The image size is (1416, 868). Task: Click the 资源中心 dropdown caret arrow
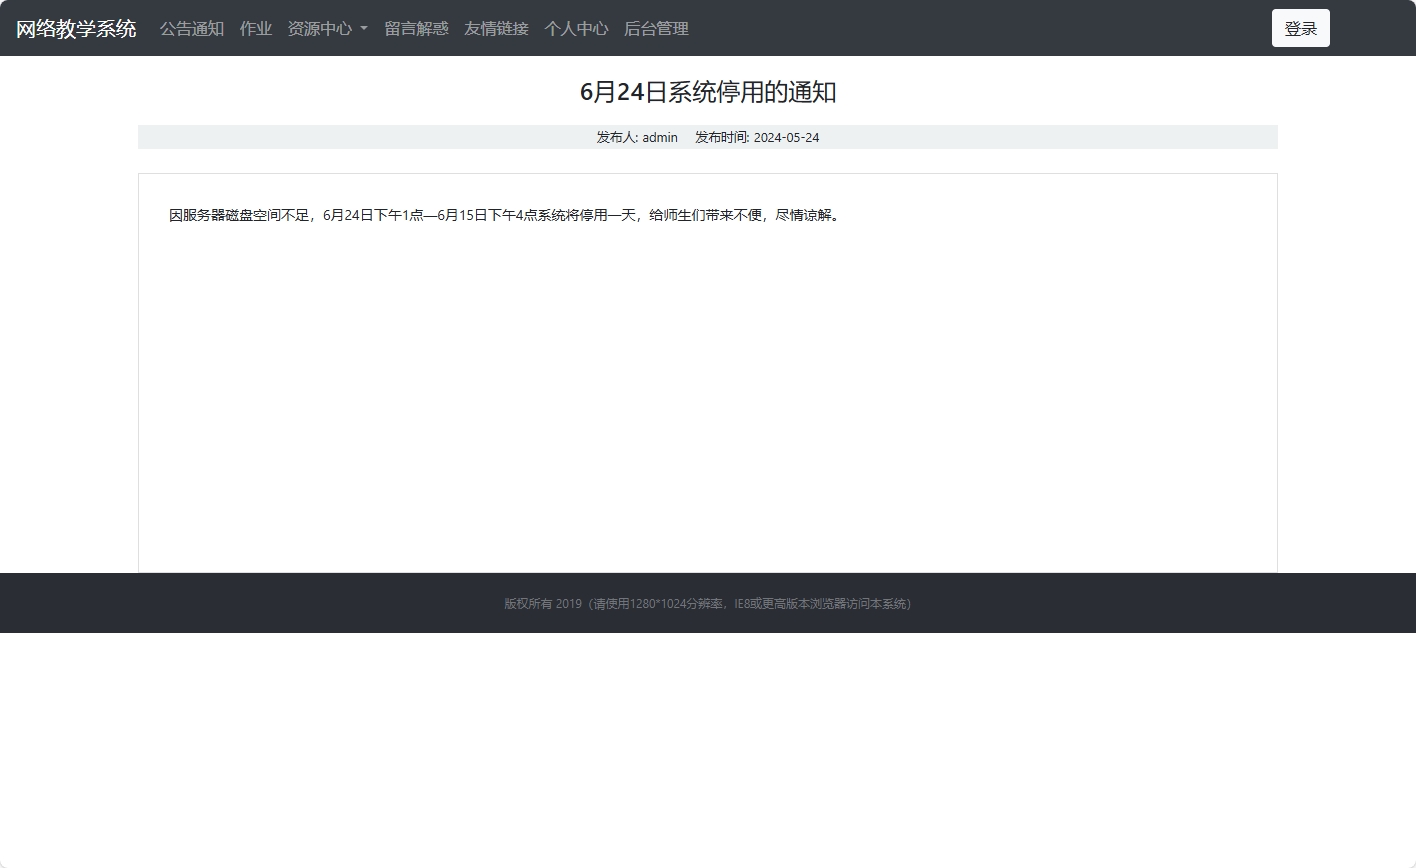point(364,30)
